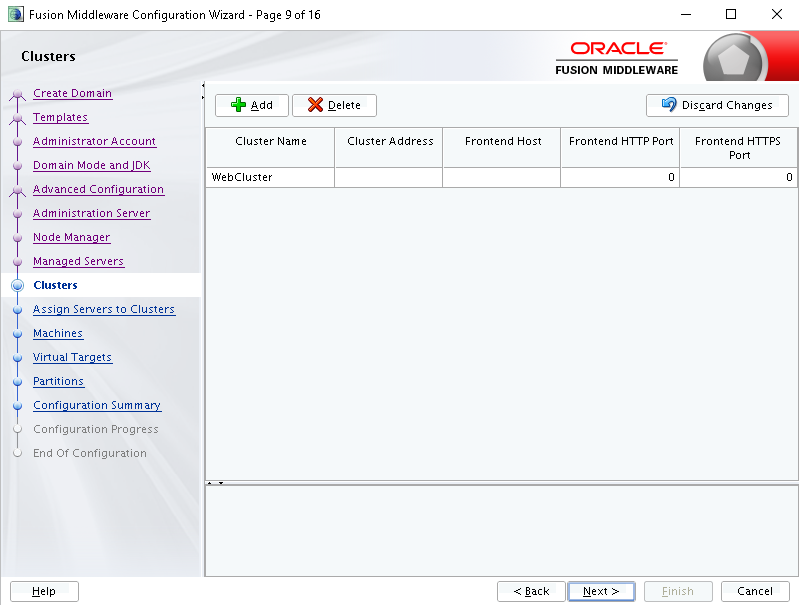Image resolution: width=799 pixels, height=605 pixels.
Task: Select the WebCluster name cell
Action: click(270, 177)
